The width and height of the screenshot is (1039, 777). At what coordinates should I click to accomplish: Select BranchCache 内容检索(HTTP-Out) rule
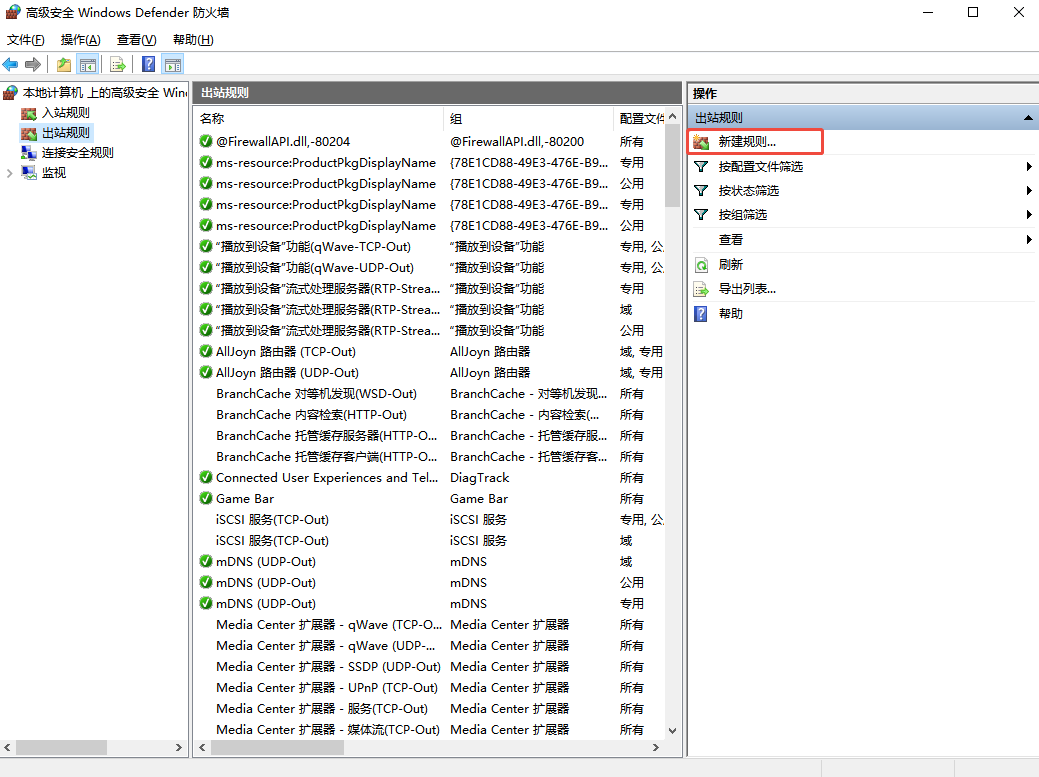click(311, 415)
